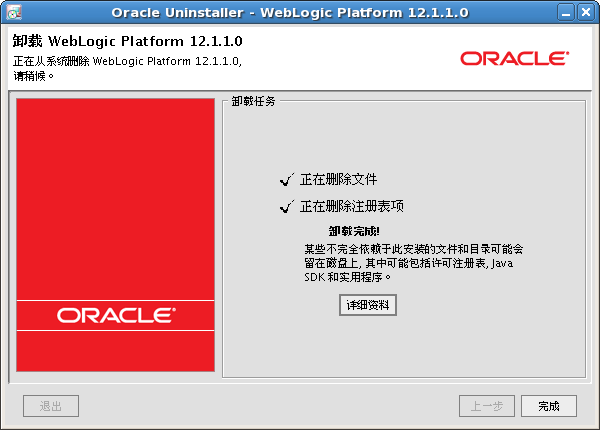Click the checkmark beside 正在删除文件
Image resolution: width=600 pixels, height=430 pixels.
(287, 179)
